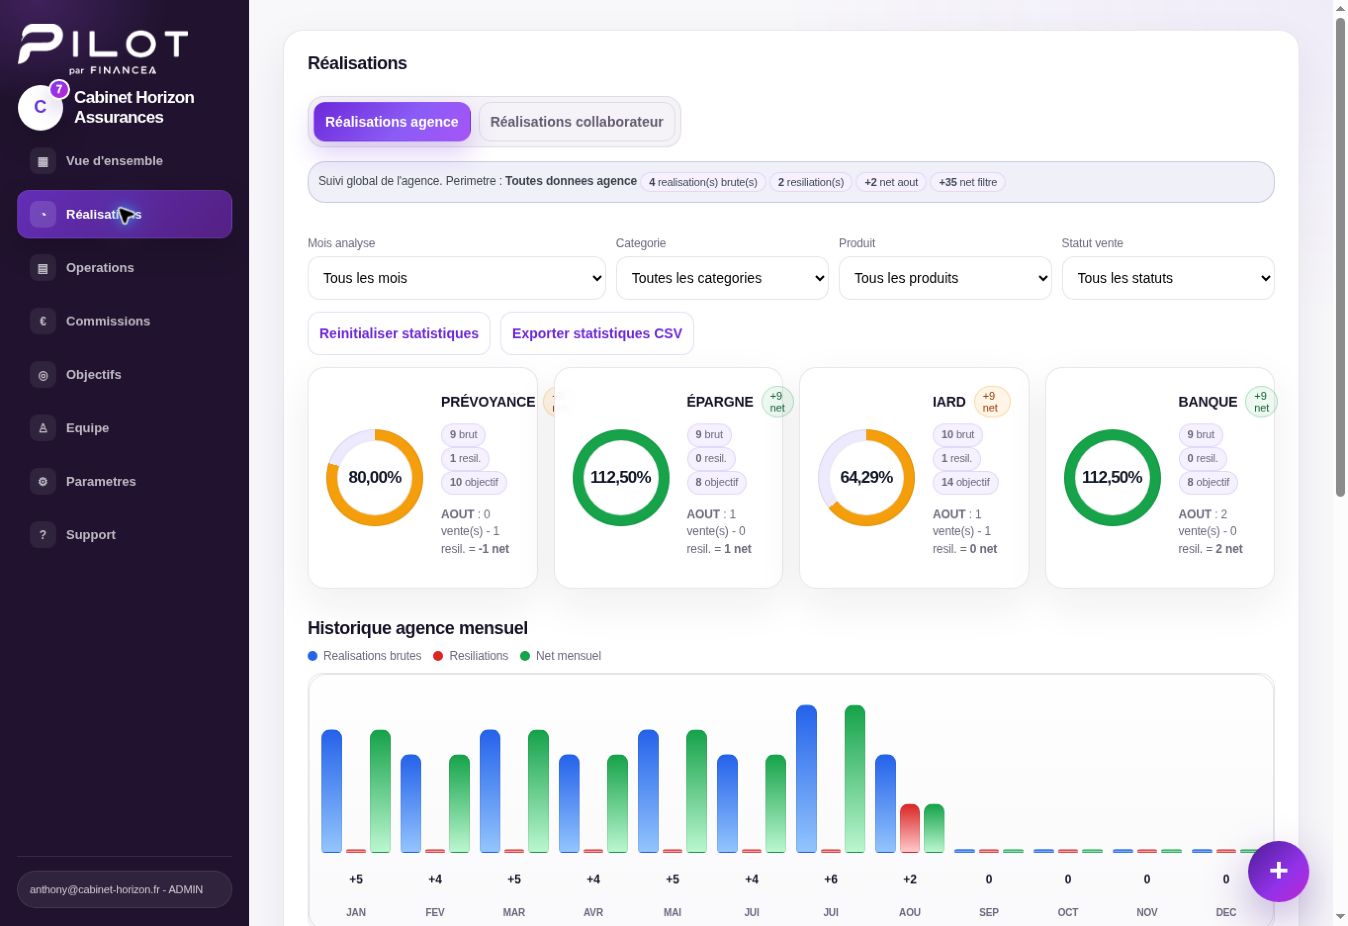This screenshot has height=926, width=1348.
Task: Expand the Statut vente dropdown
Action: [x=1168, y=278]
